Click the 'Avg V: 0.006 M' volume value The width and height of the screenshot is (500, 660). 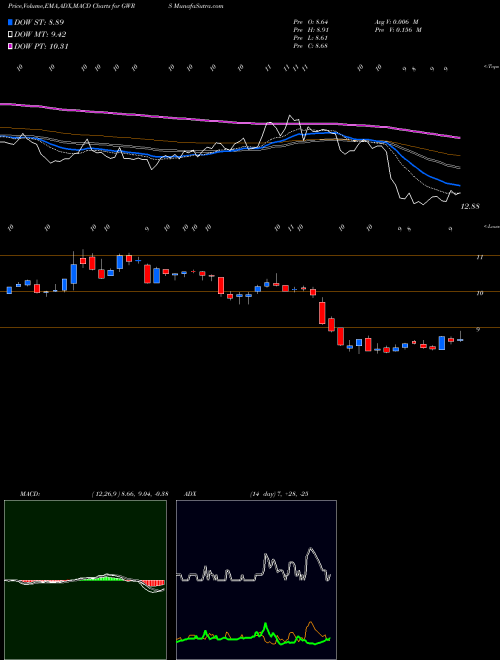pyautogui.click(x=396, y=22)
